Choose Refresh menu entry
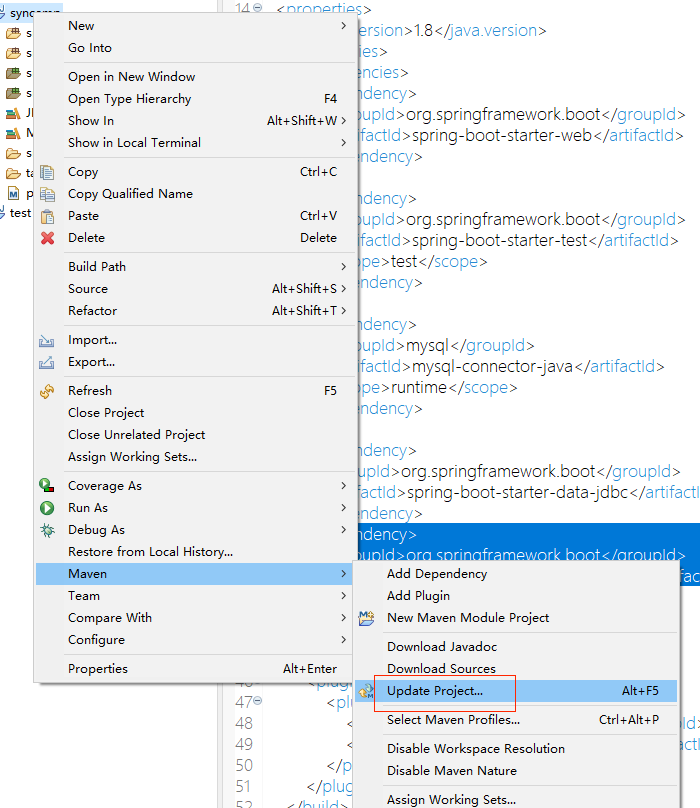Screen dimensions: 700x808 pyautogui.click(x=194, y=391)
